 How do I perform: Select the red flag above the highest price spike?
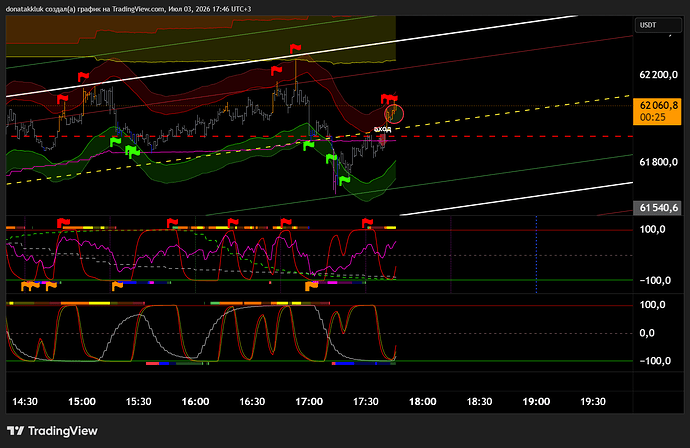[x=295, y=48]
